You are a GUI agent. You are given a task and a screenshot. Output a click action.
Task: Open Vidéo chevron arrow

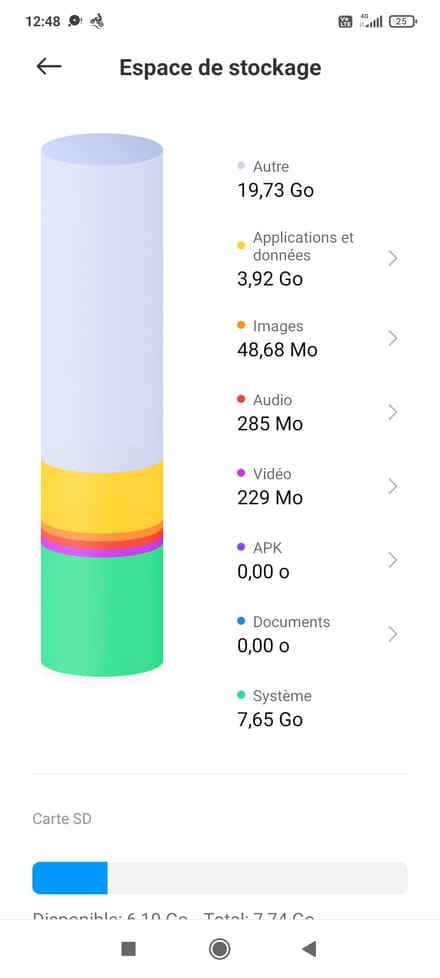click(x=393, y=486)
